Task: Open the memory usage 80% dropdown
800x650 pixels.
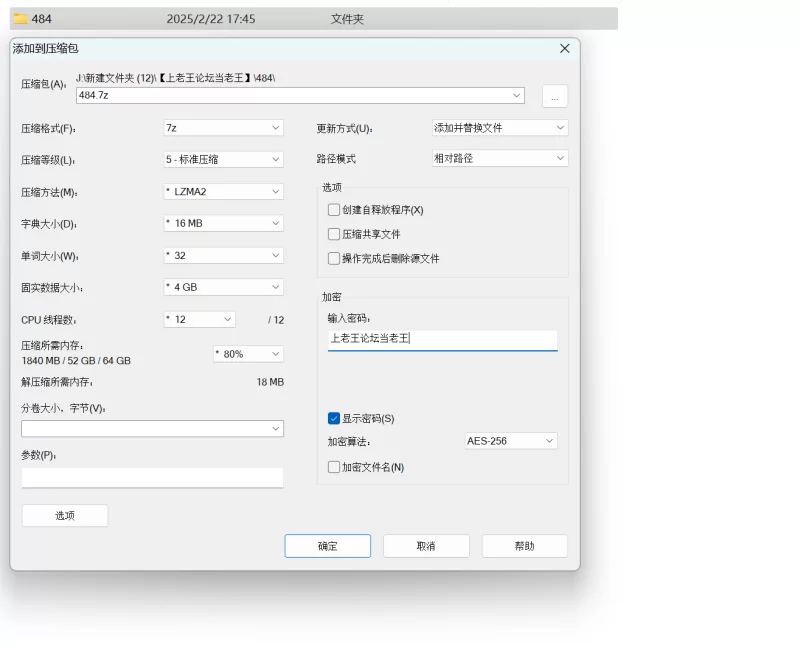Action: pos(248,354)
